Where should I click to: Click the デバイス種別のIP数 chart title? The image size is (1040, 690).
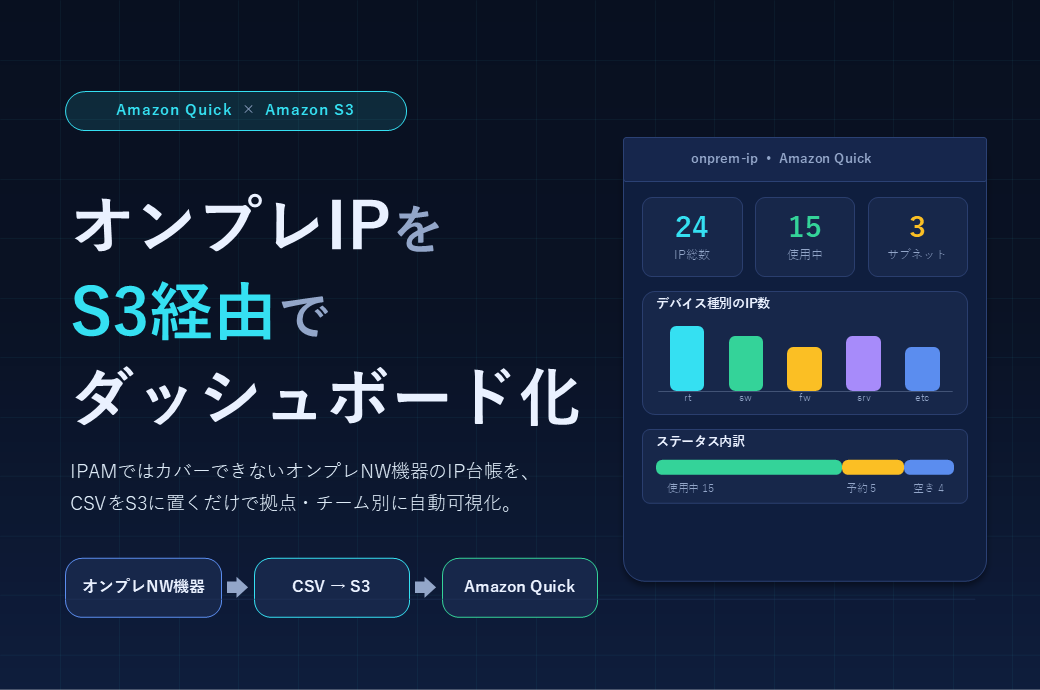[713, 303]
